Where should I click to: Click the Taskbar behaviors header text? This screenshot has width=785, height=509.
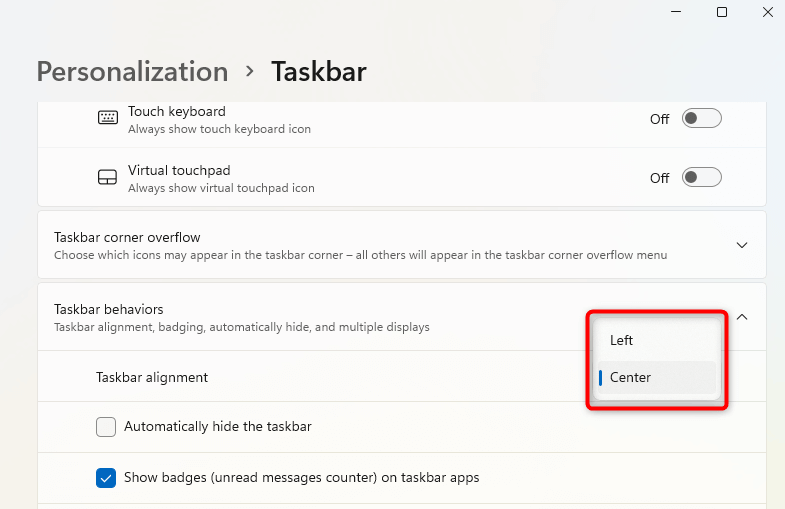coord(109,309)
